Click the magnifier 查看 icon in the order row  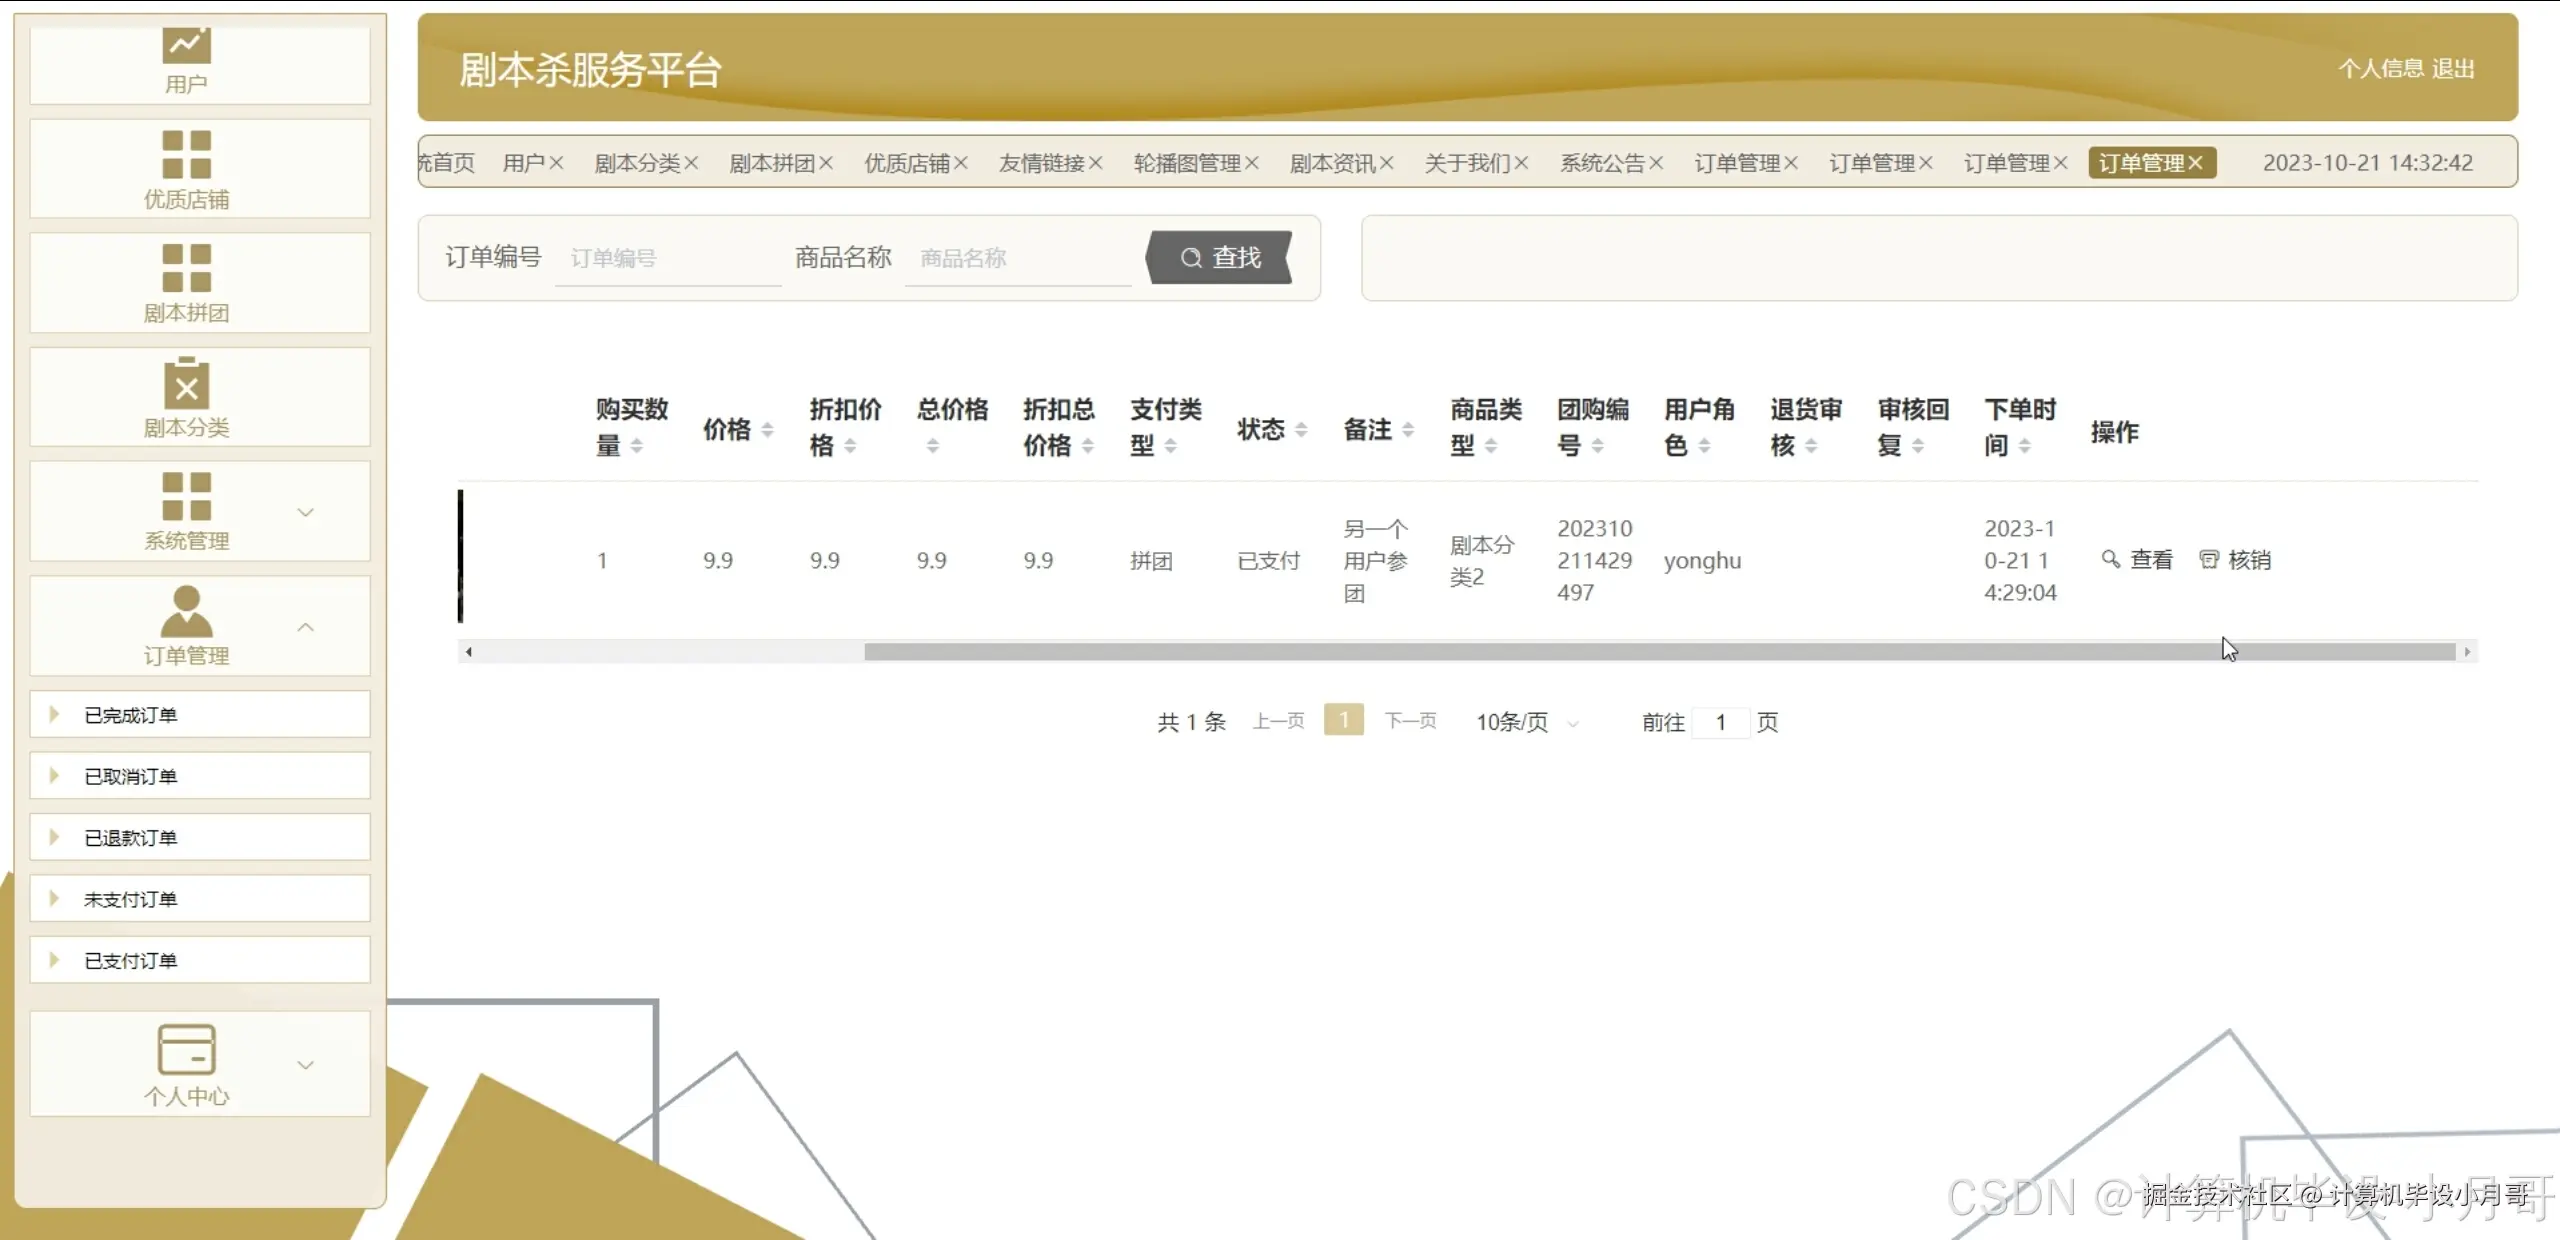click(2111, 560)
